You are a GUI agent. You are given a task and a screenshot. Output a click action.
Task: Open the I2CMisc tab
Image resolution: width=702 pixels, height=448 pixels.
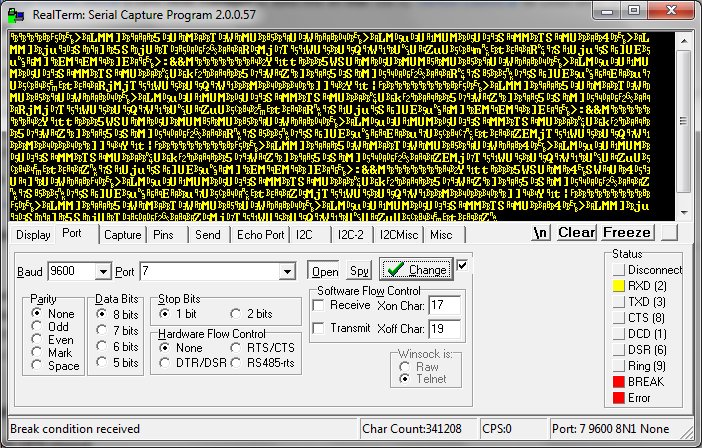click(398, 235)
